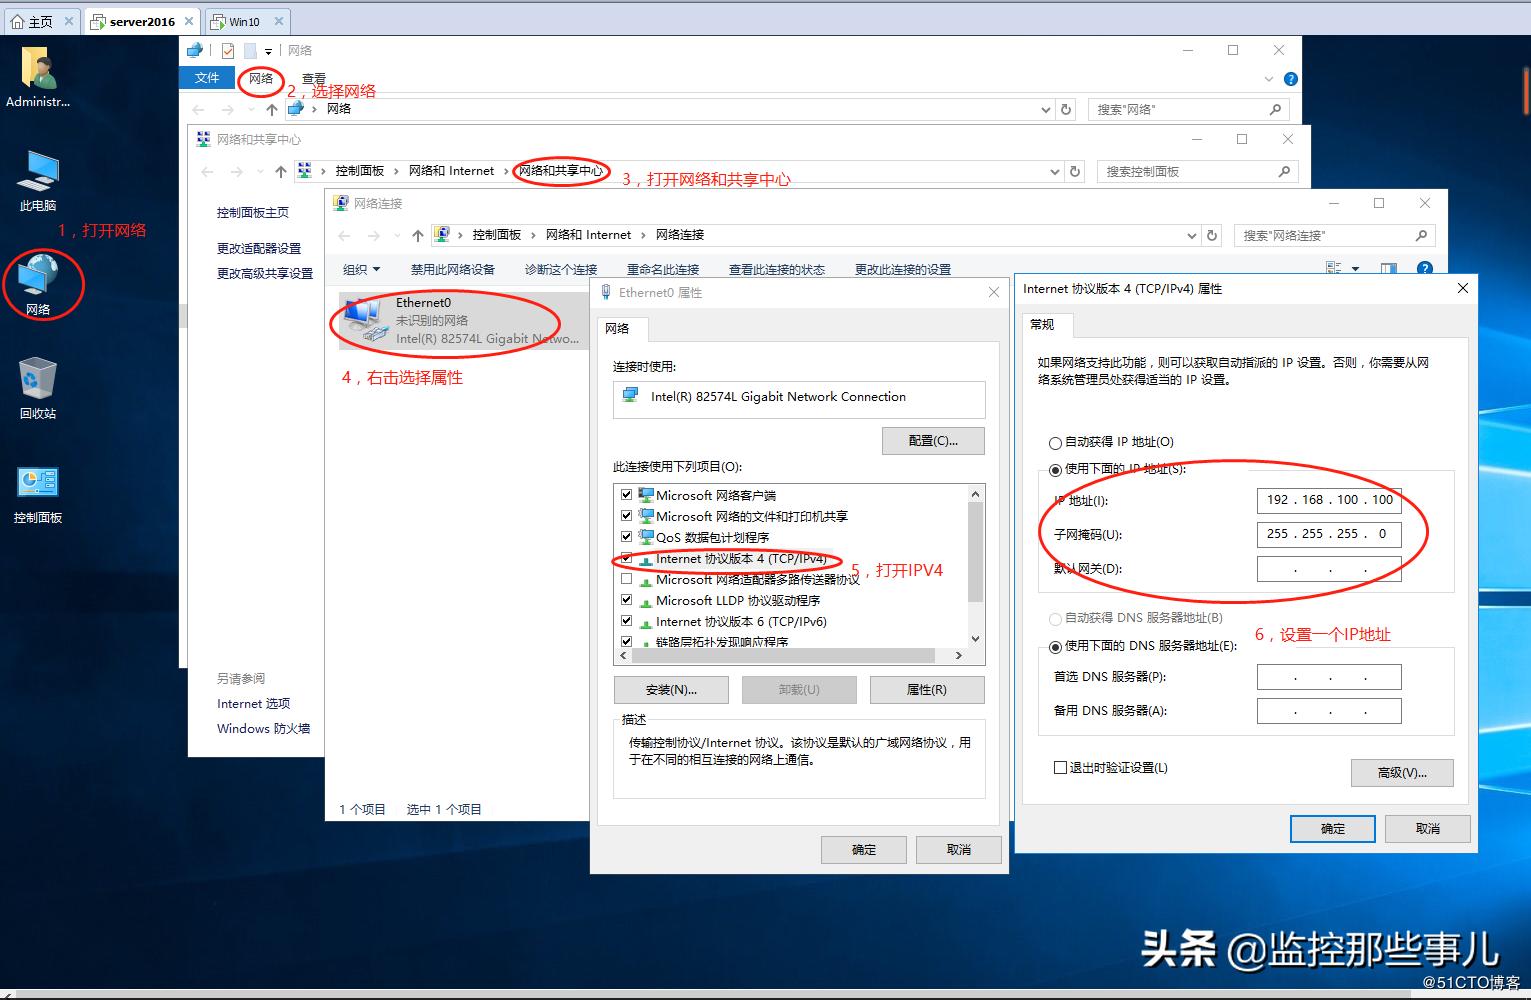Open the 网络 desktop icon
Image resolution: width=1531 pixels, height=1000 pixels.
41,285
